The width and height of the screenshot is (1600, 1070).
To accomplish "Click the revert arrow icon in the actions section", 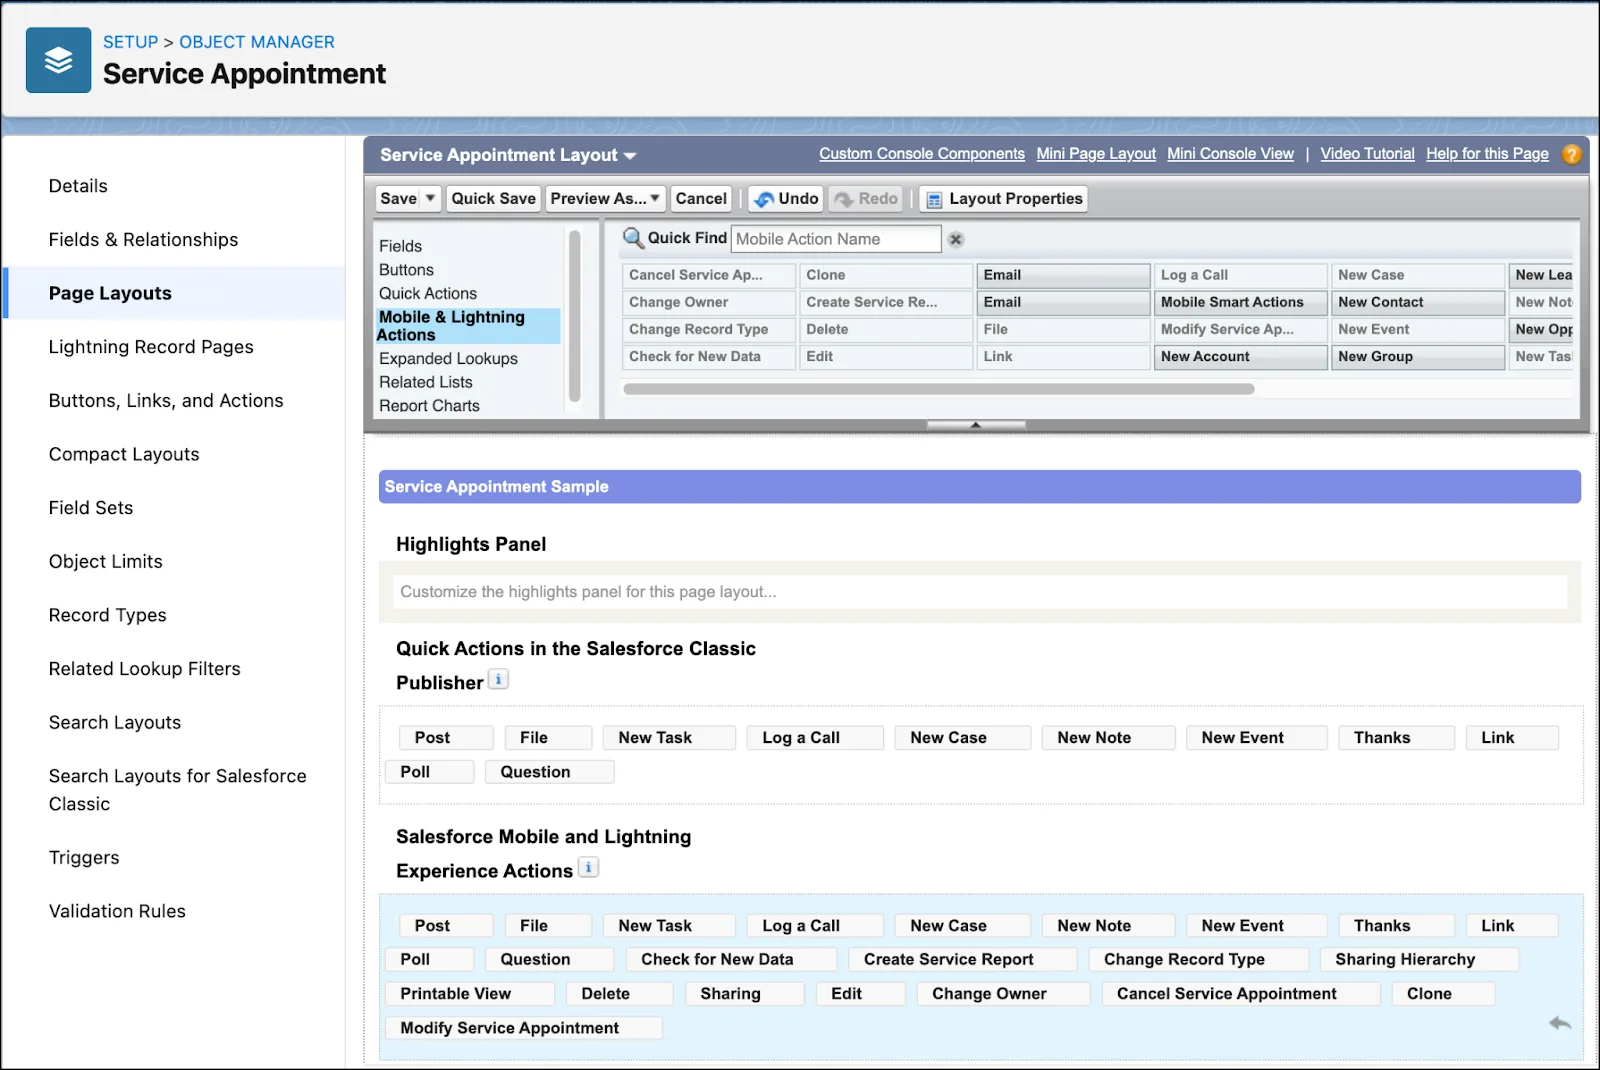I will pos(1560,1023).
